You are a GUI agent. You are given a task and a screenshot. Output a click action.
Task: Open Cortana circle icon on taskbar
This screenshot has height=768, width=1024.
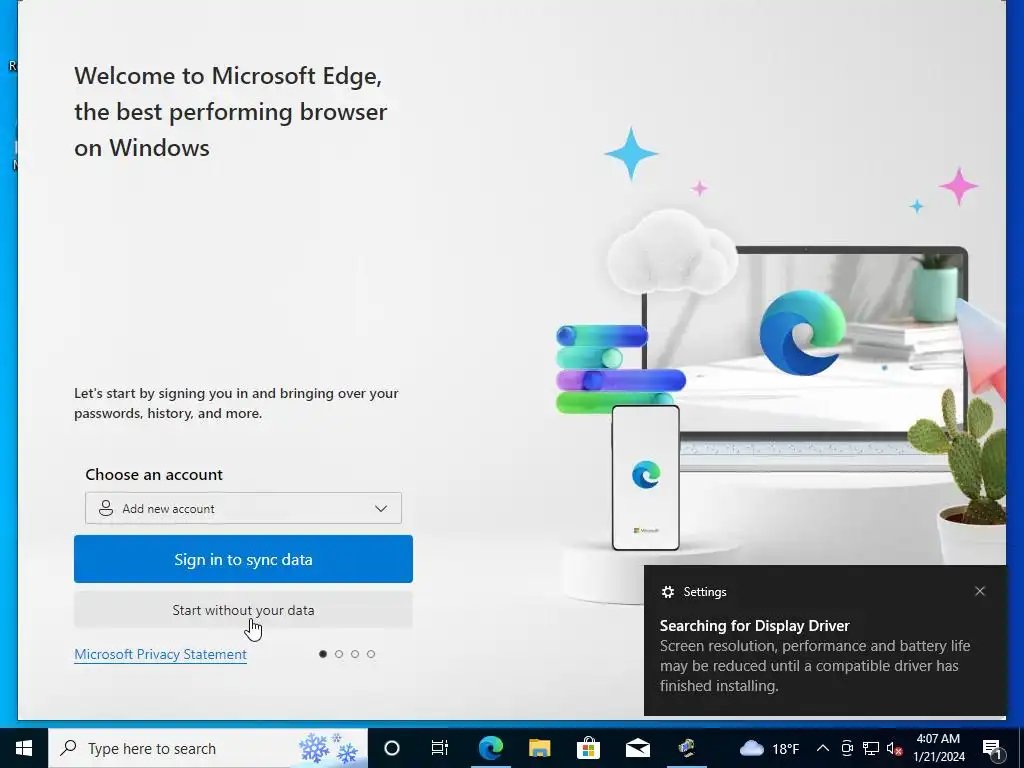[392, 748]
